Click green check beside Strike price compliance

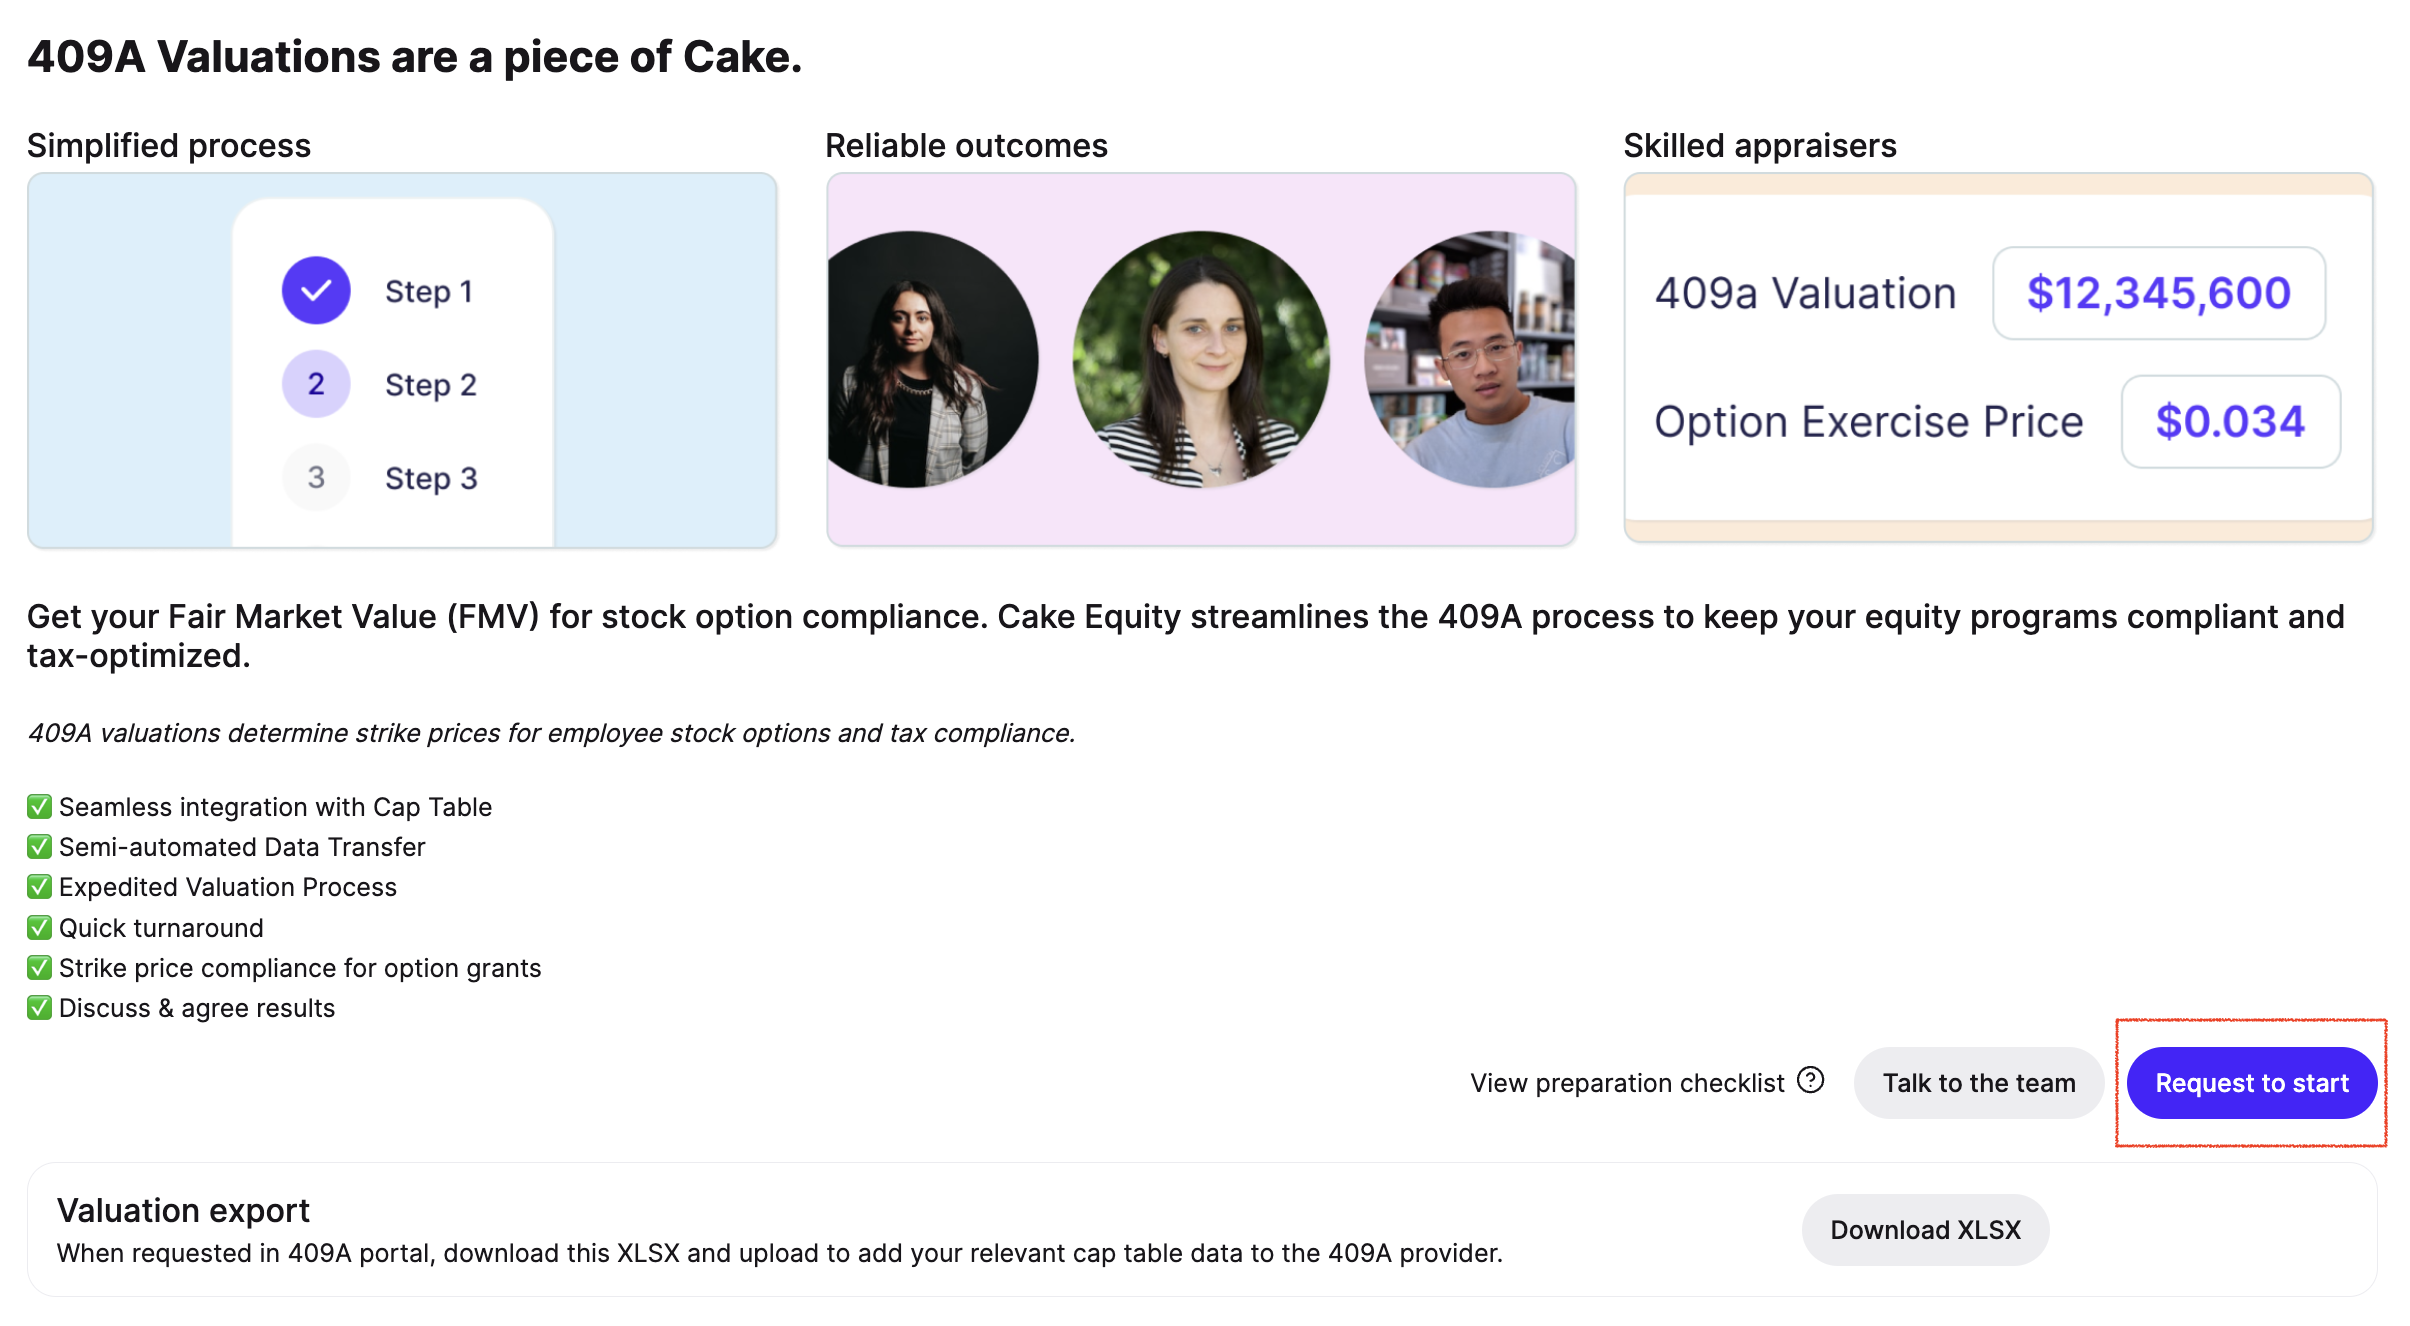point(39,967)
